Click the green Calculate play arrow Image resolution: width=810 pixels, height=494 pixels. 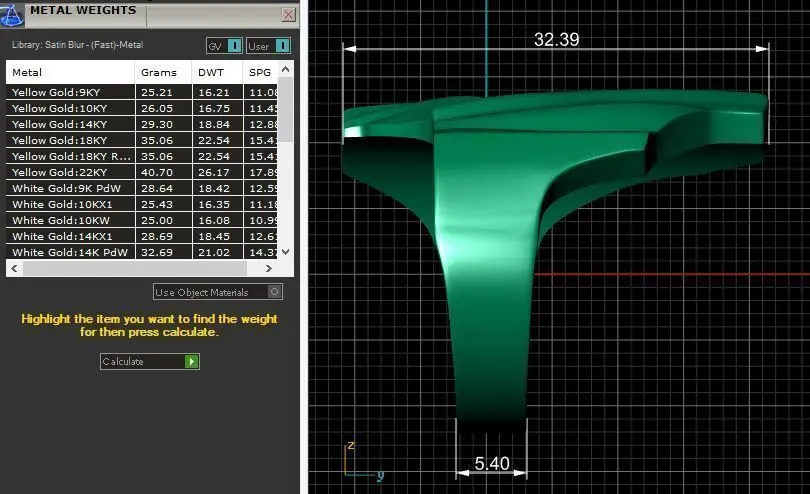click(192, 361)
